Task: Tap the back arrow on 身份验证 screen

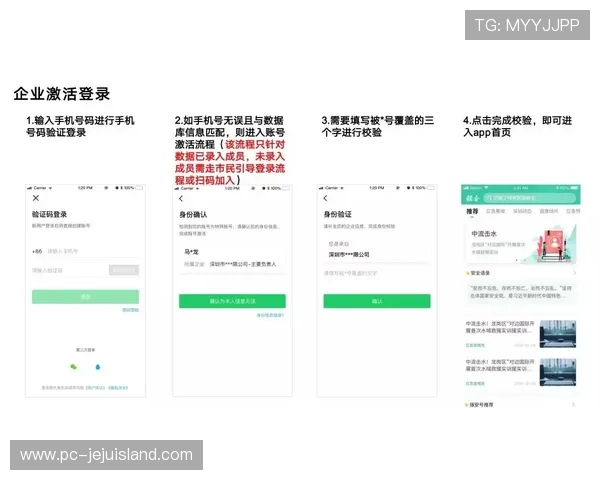Action: pos(325,198)
